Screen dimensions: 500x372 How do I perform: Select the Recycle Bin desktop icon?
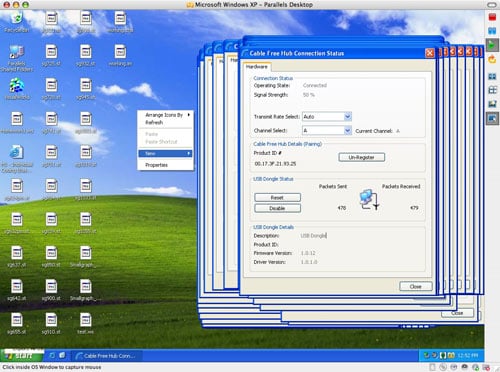click(16, 18)
